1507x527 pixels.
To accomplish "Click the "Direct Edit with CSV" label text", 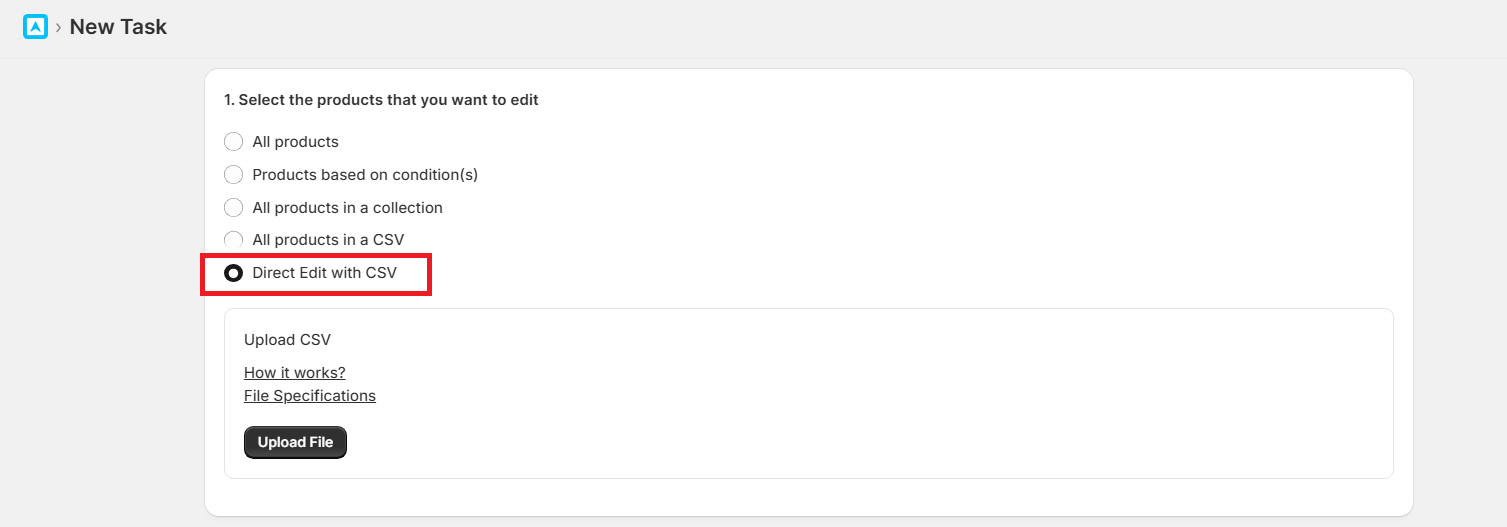I will tap(324, 273).
